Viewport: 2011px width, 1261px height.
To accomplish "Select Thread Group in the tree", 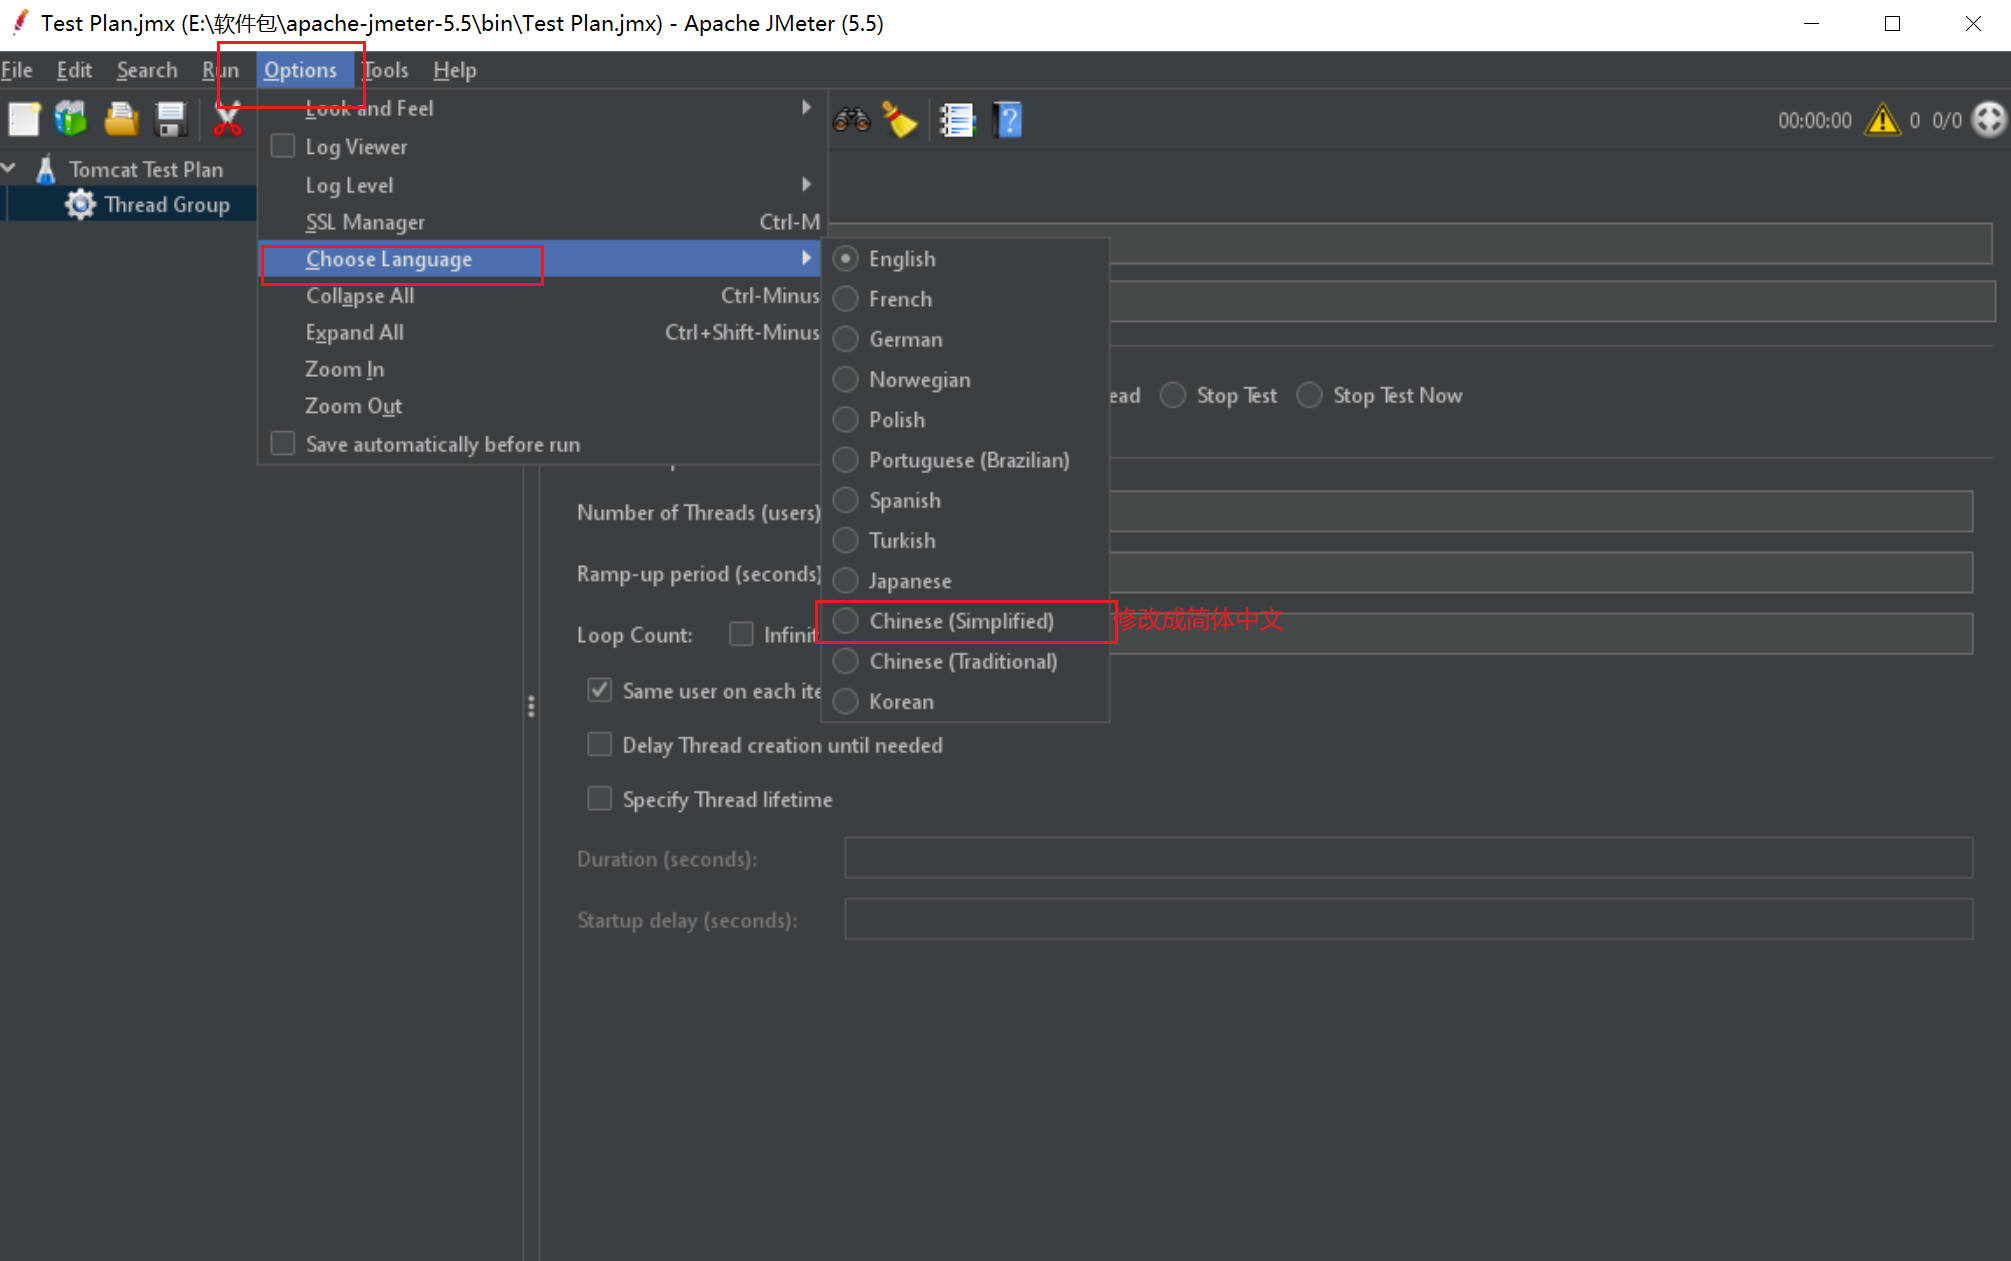I will 167,205.
